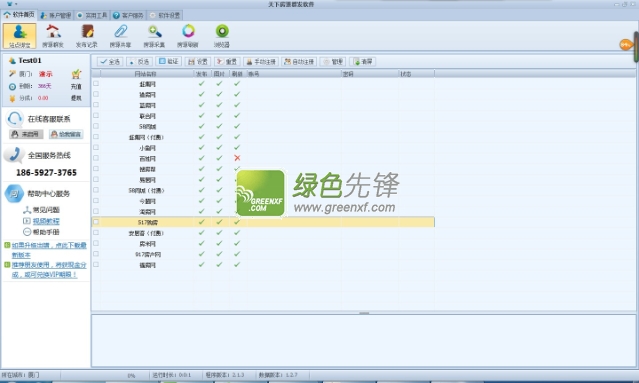Click the 帐号 column header
Image resolution: width=639 pixels, height=383 pixels.
(294, 74)
